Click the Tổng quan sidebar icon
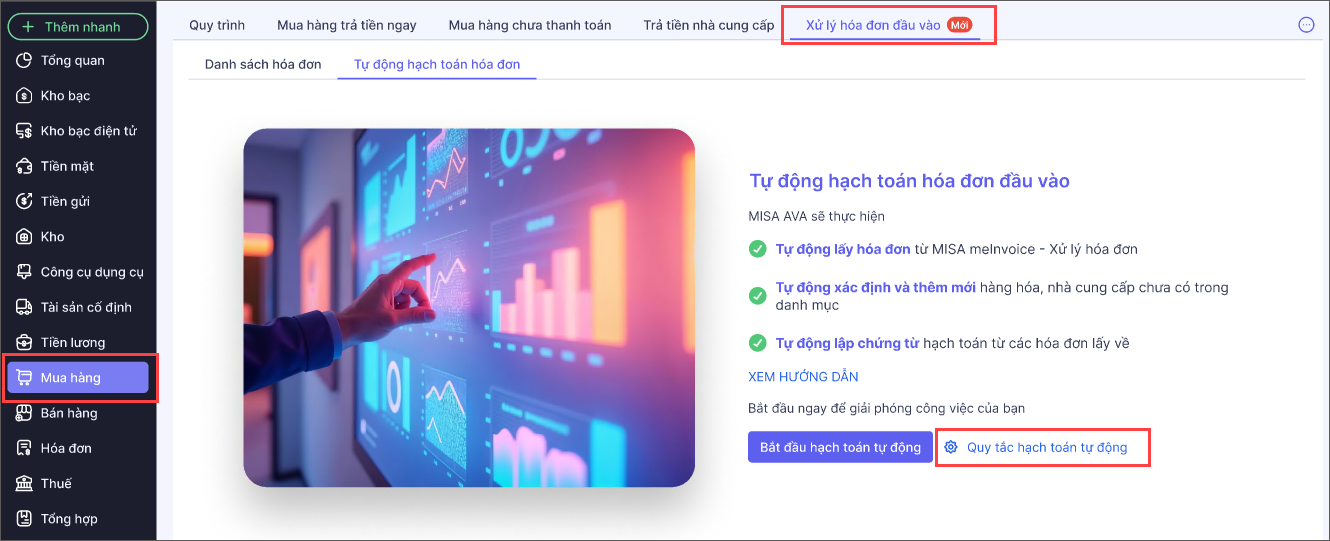Image resolution: width=1330 pixels, height=541 pixels. pos(25,61)
